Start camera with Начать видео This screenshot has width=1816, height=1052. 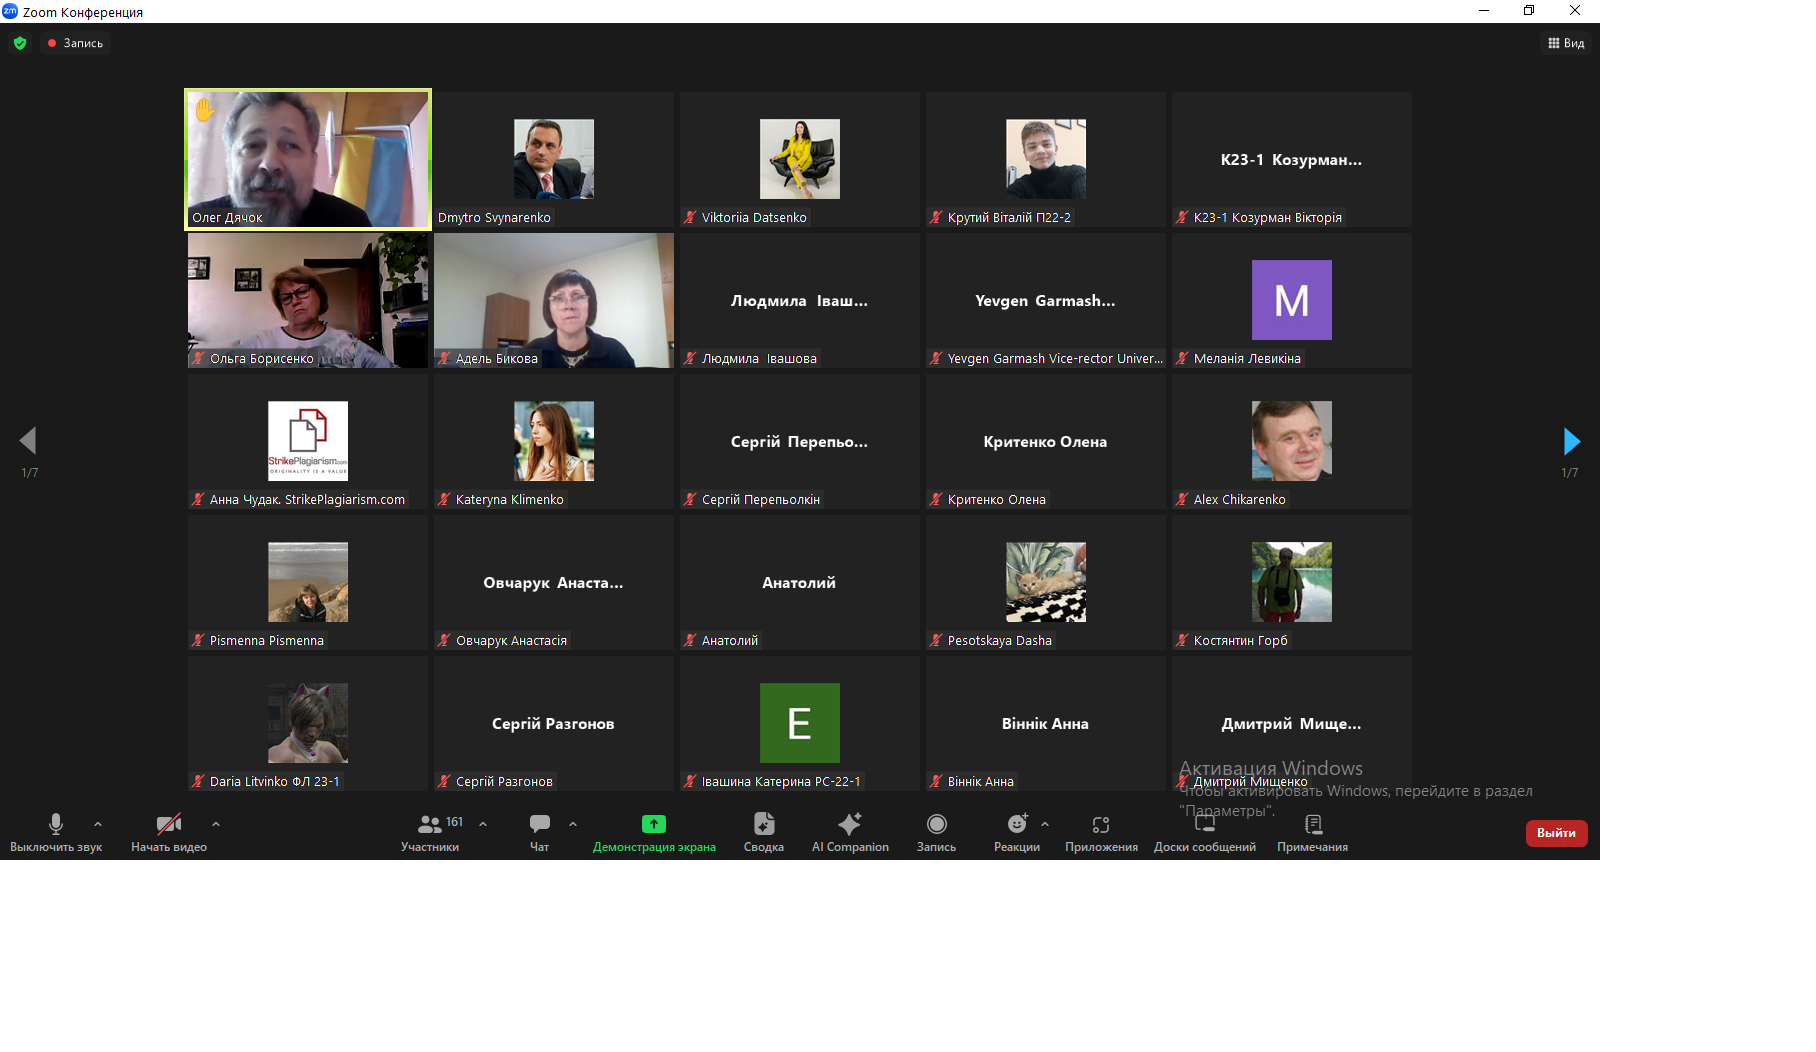click(168, 832)
